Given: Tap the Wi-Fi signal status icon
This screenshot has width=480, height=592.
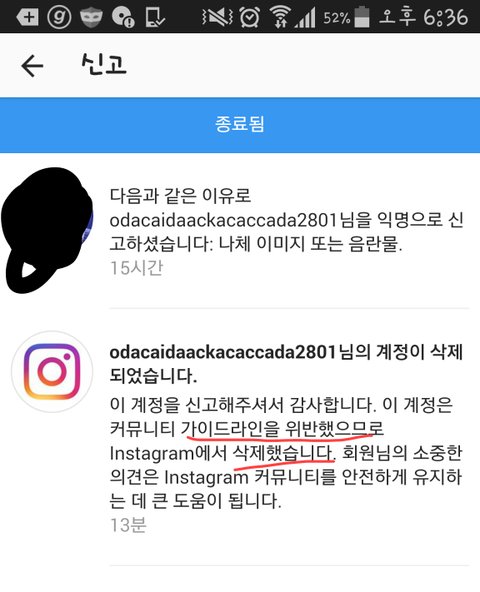Looking at the screenshot, I should coord(280,17).
